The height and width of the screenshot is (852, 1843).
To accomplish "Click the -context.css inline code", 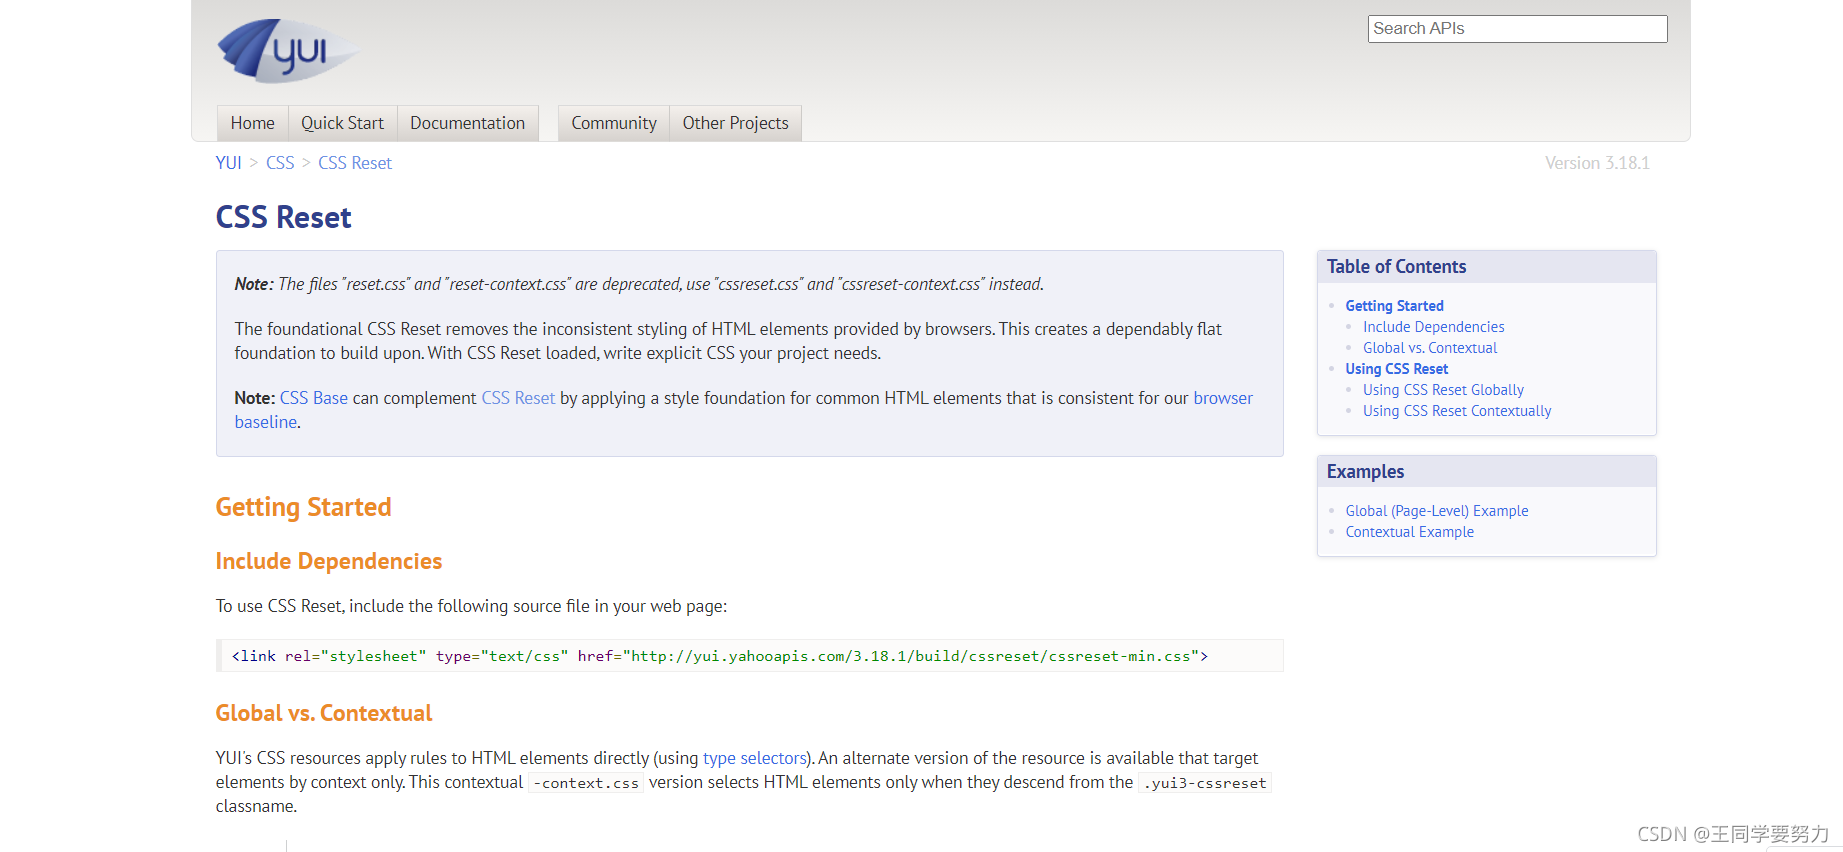I will [586, 783].
